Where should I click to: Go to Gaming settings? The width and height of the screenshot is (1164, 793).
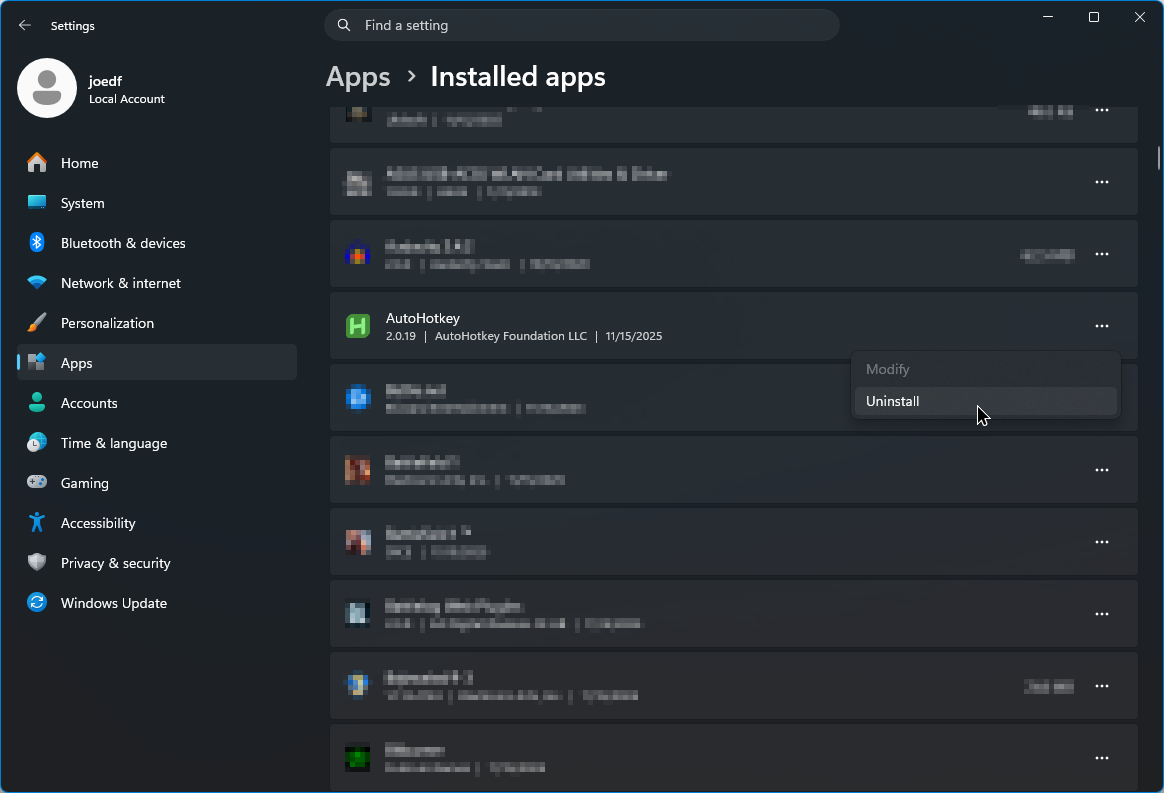coord(157,483)
